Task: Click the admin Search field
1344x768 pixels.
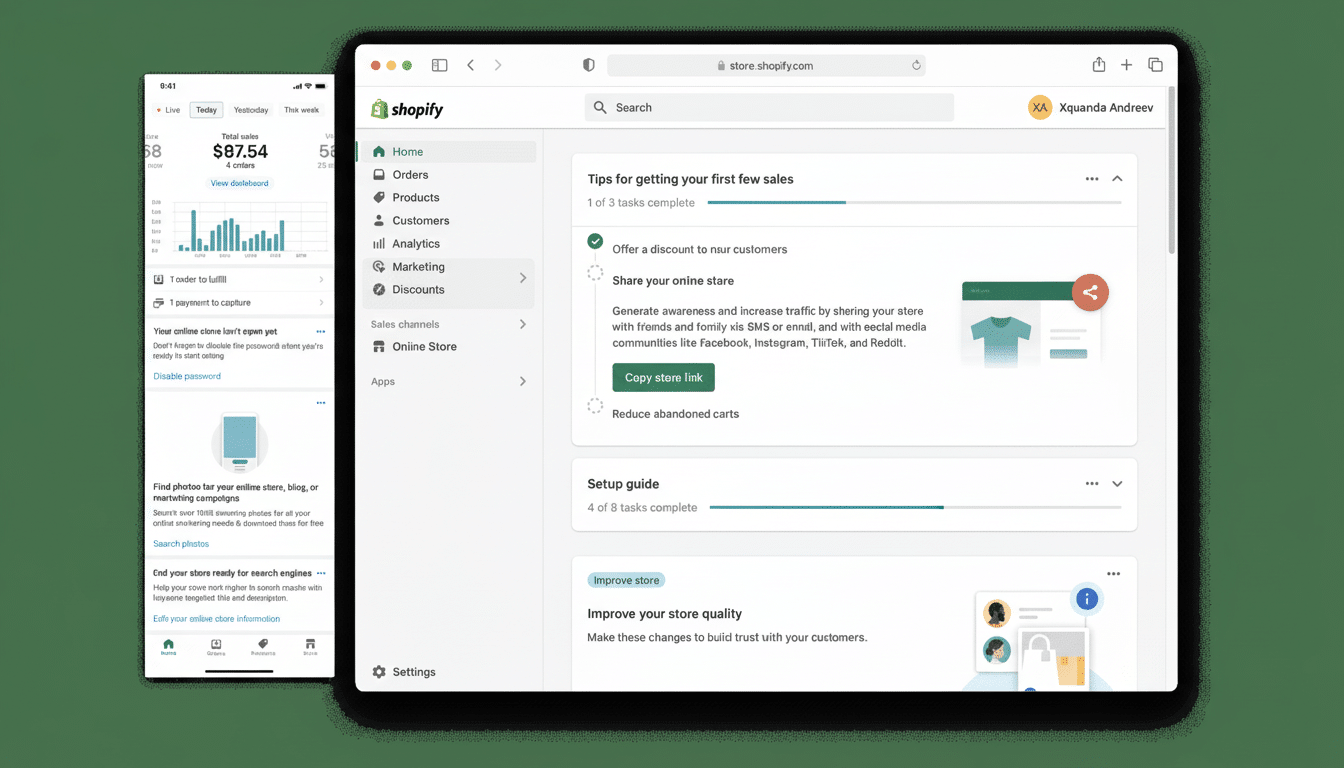Action: pos(768,107)
